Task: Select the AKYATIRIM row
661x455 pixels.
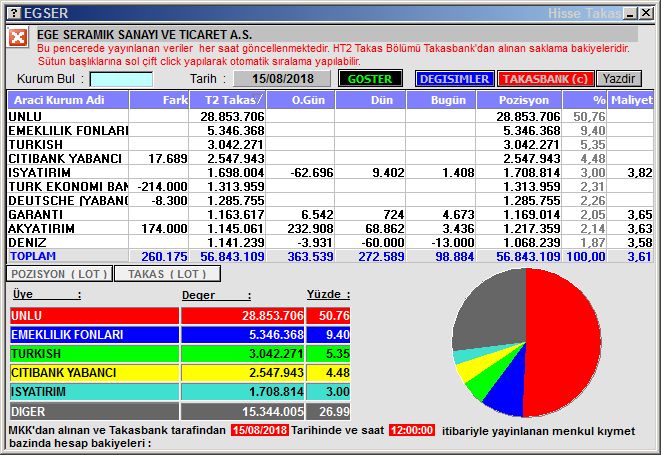Action: pos(330,229)
